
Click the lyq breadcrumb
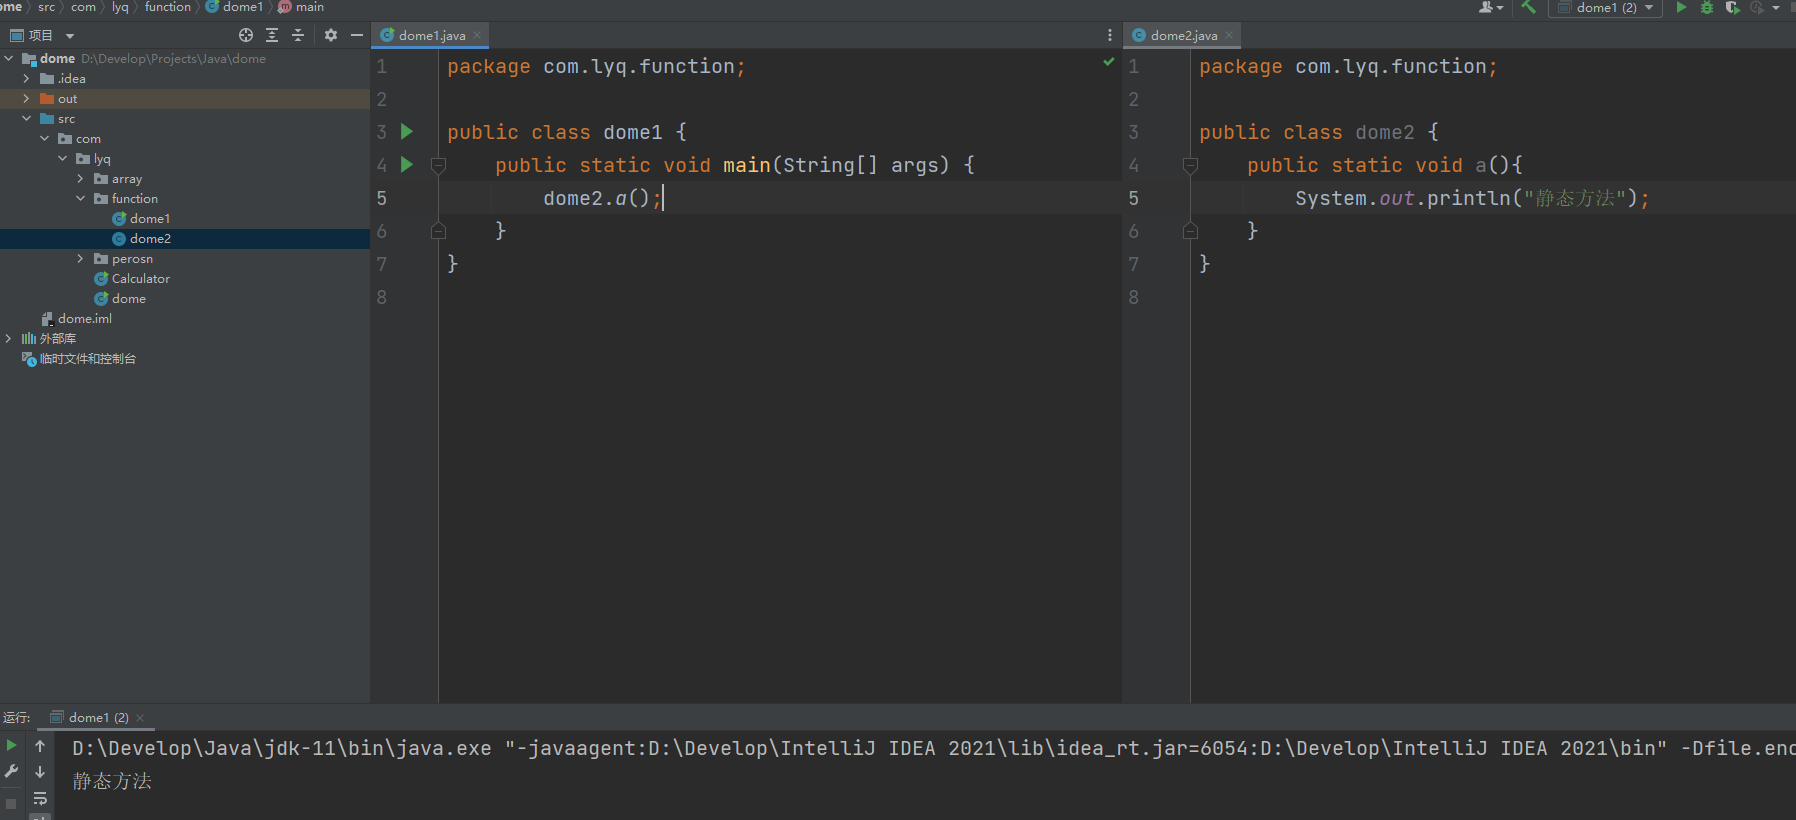(x=120, y=7)
